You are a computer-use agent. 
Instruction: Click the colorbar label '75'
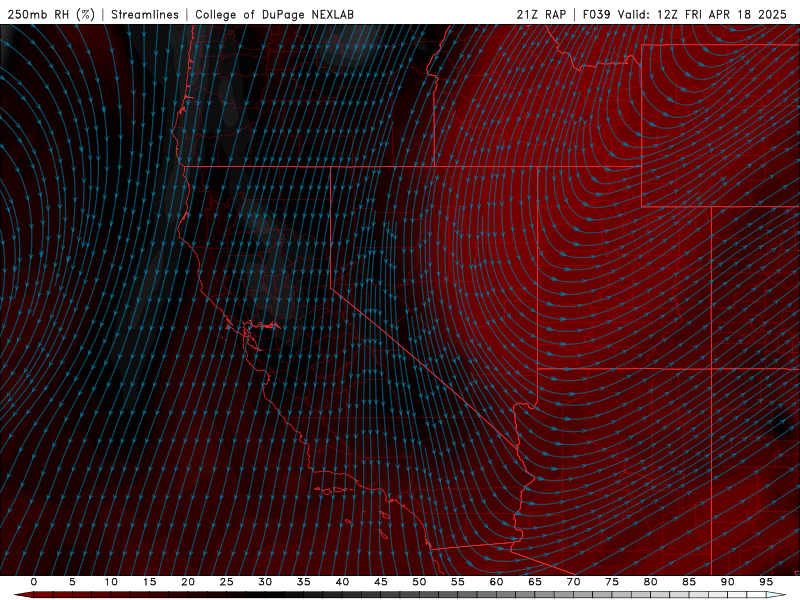(x=612, y=582)
